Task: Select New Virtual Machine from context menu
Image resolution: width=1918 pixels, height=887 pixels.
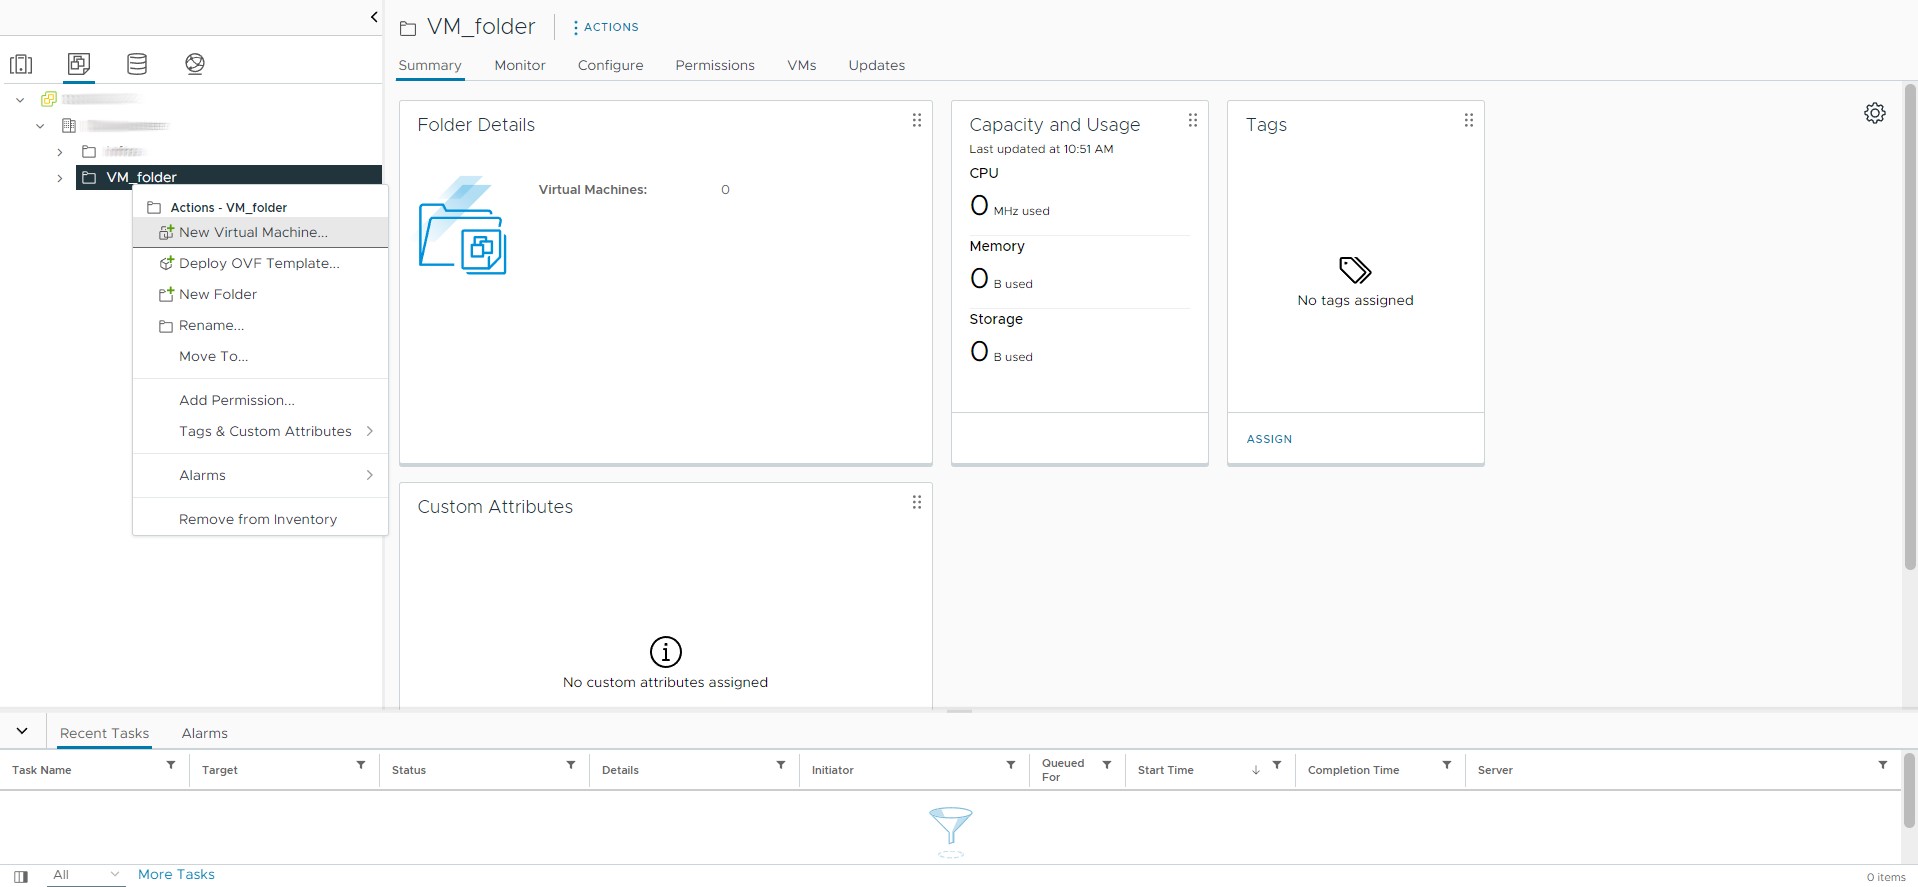Action: [x=253, y=232]
